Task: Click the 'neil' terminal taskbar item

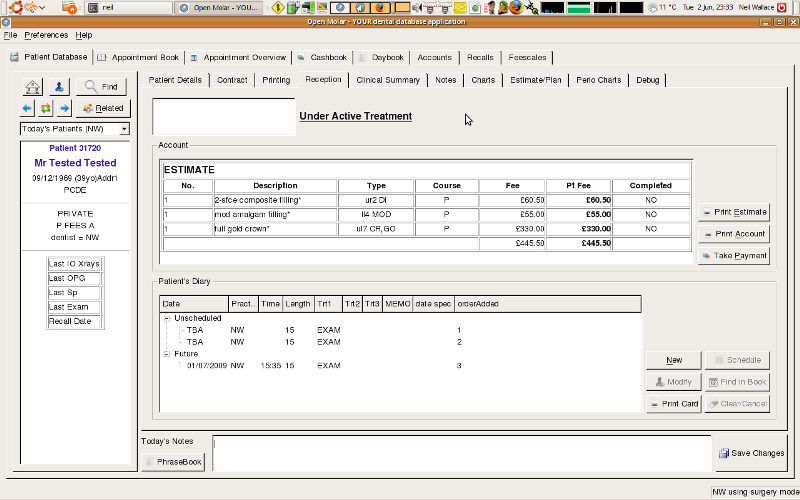Action: coord(128,8)
